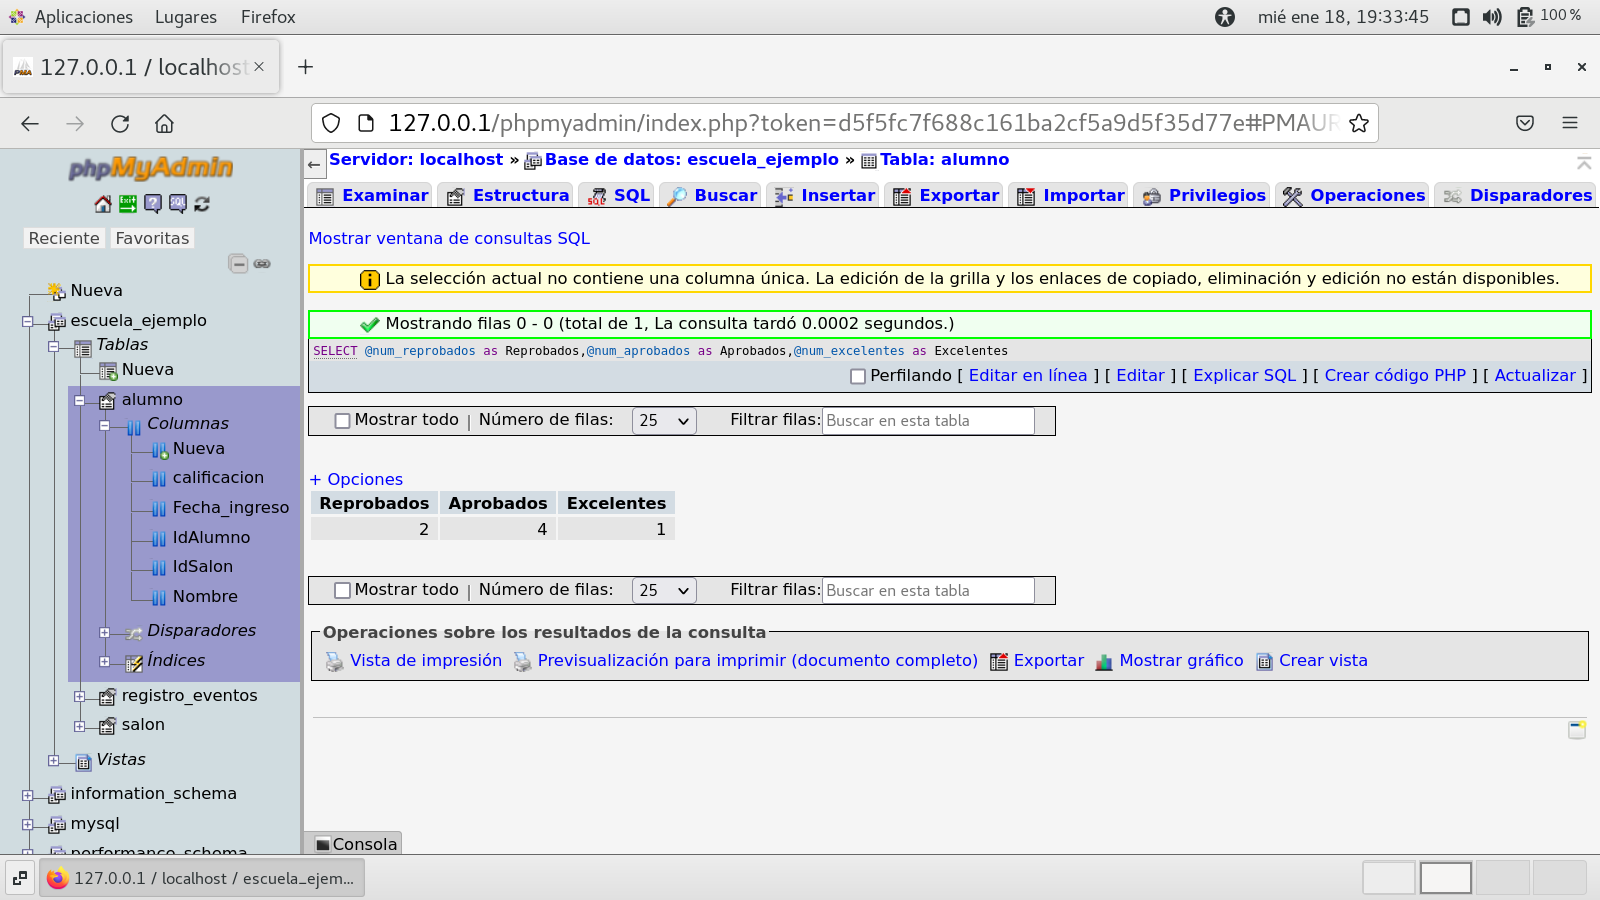Image resolution: width=1600 pixels, height=900 pixels.
Task: Open the phpMyAdmin documentation help icon
Action: tap(152, 204)
